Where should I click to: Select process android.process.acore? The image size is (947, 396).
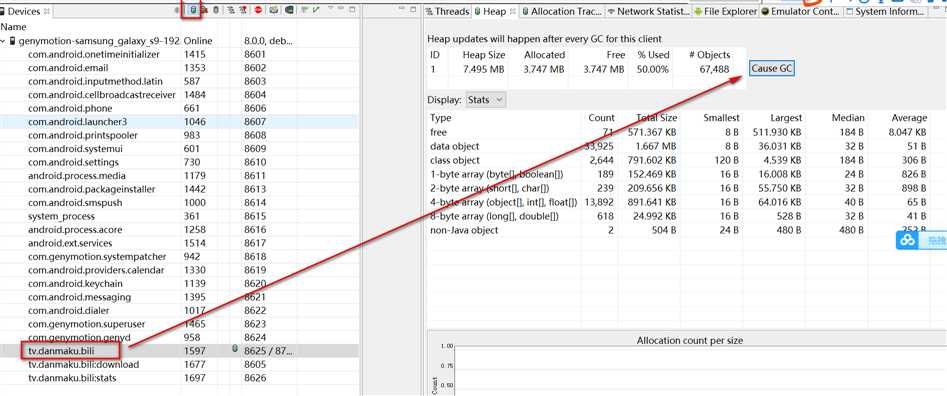coord(179,229)
